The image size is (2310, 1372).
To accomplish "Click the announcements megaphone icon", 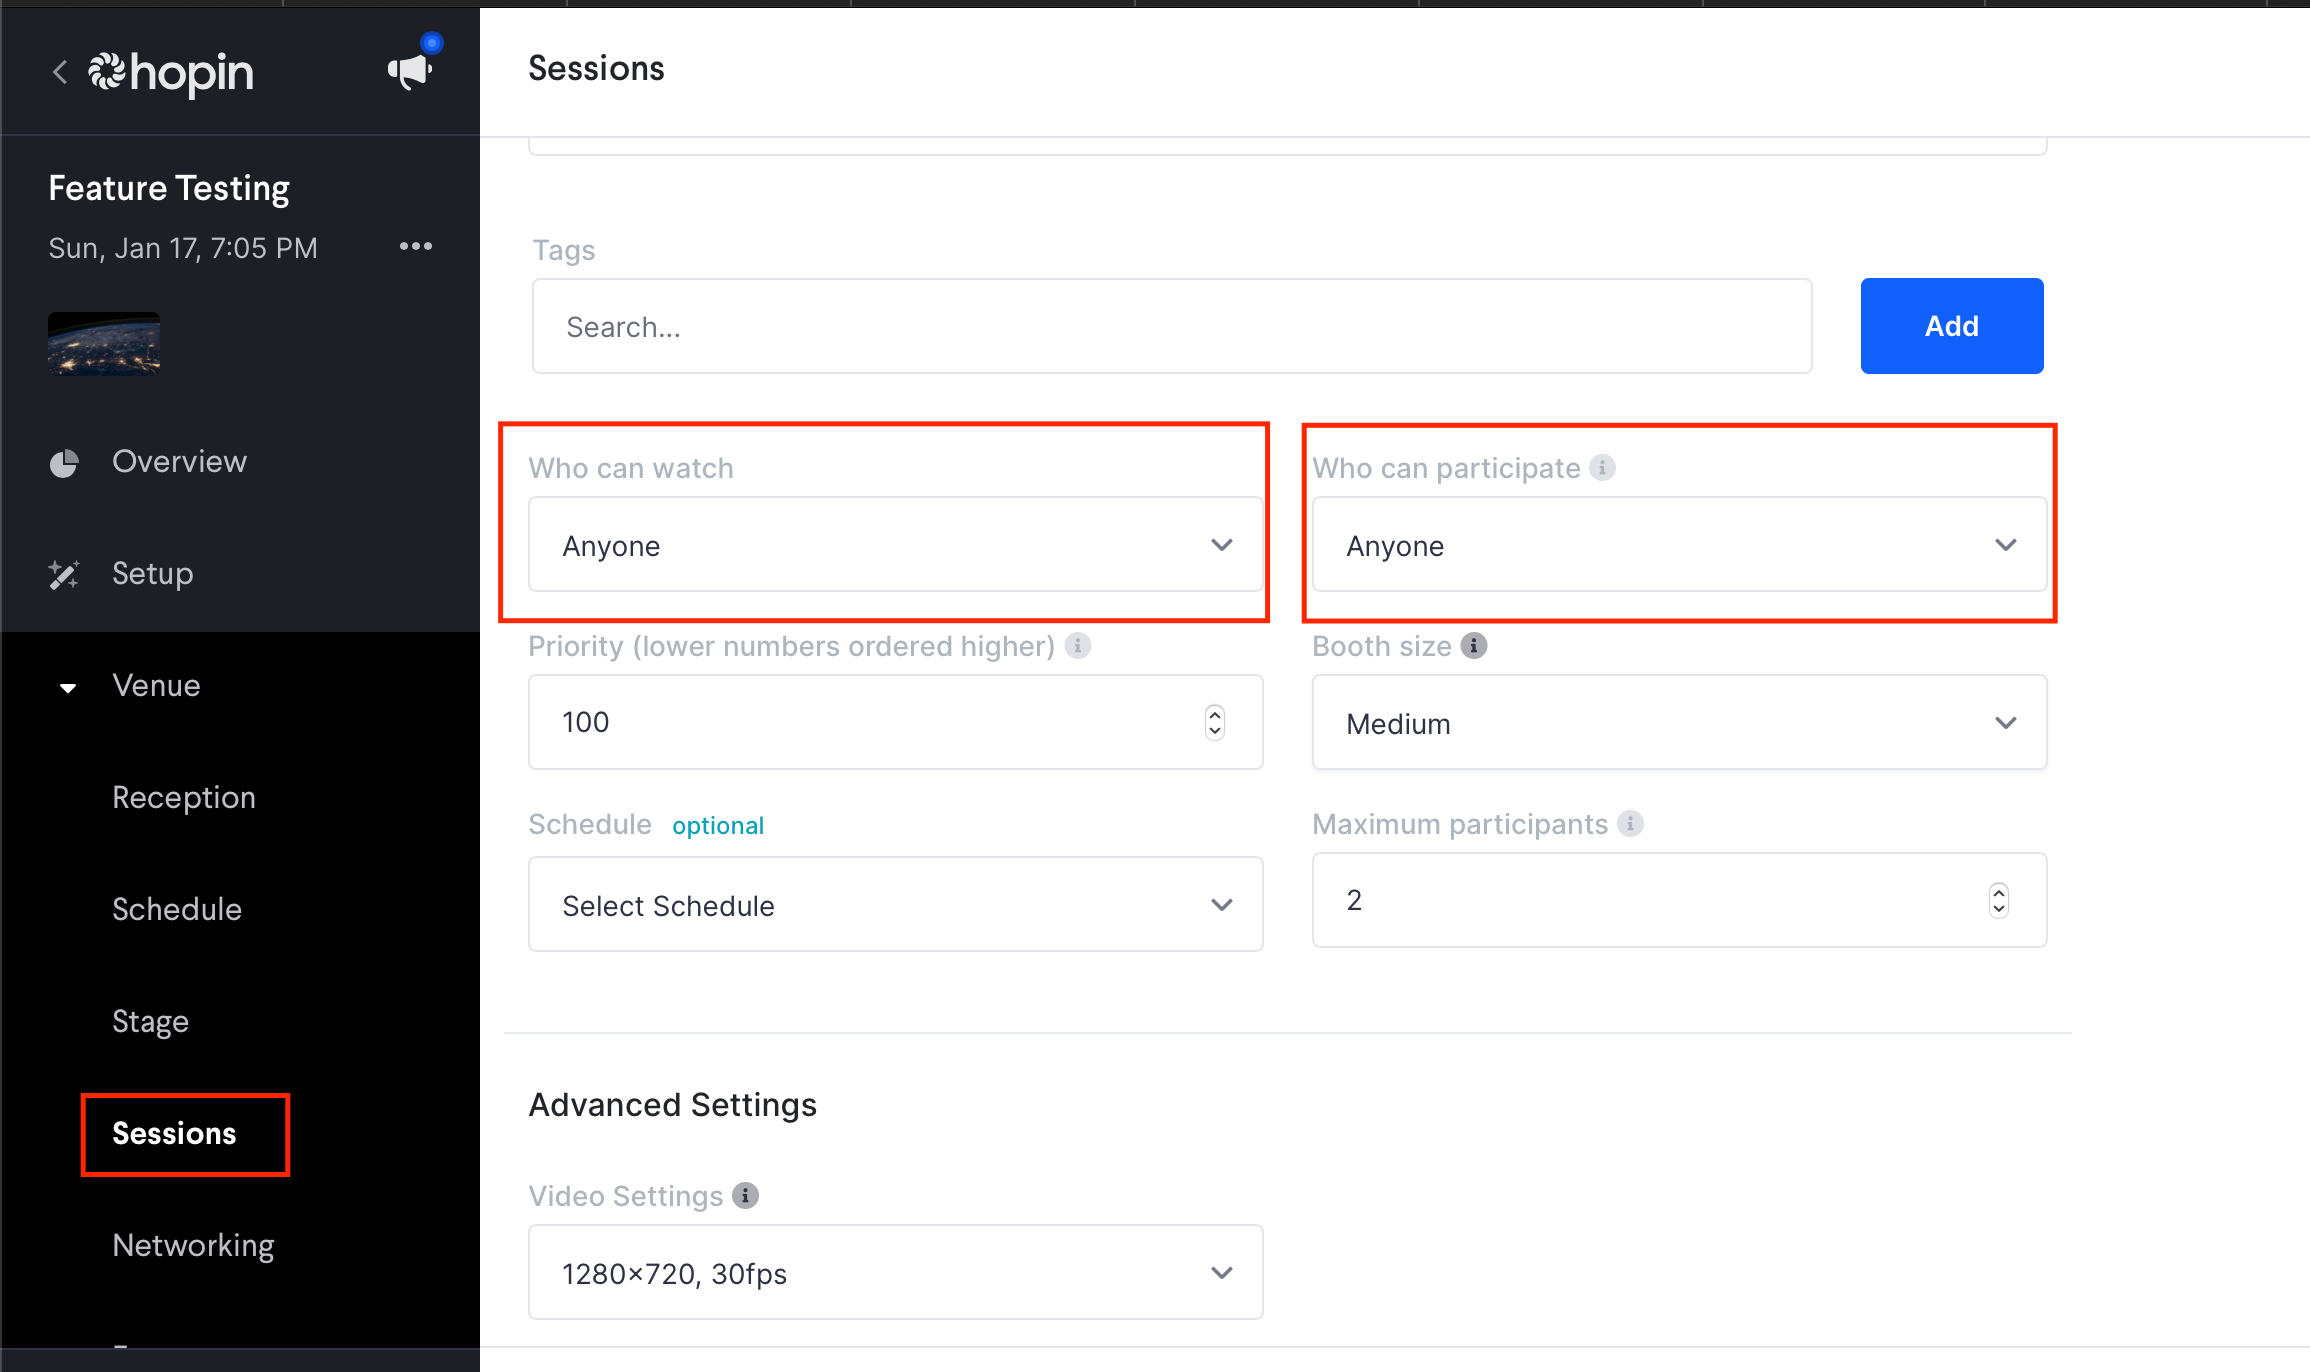I will [x=410, y=71].
